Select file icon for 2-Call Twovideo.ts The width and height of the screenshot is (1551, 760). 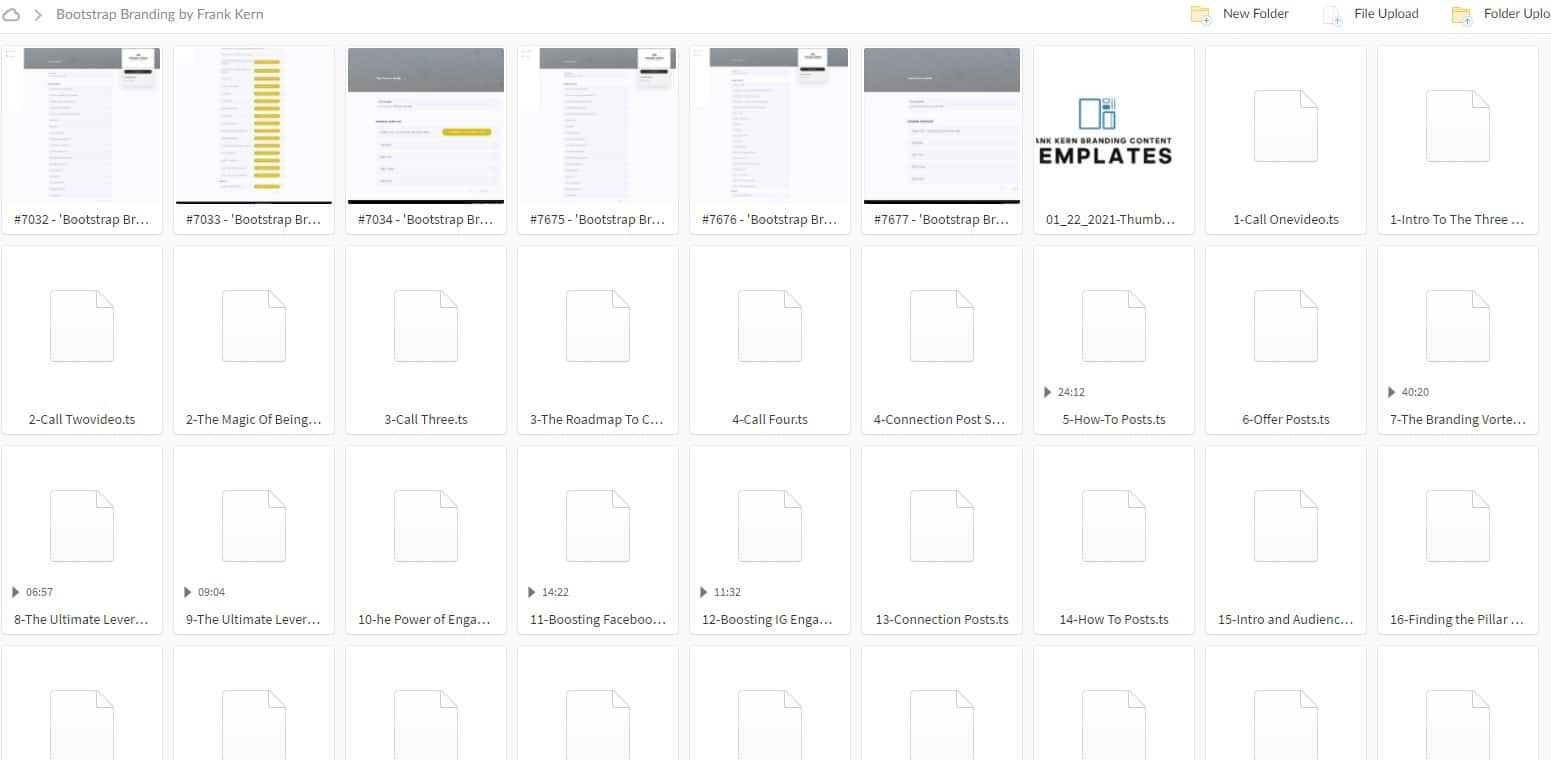coord(82,325)
